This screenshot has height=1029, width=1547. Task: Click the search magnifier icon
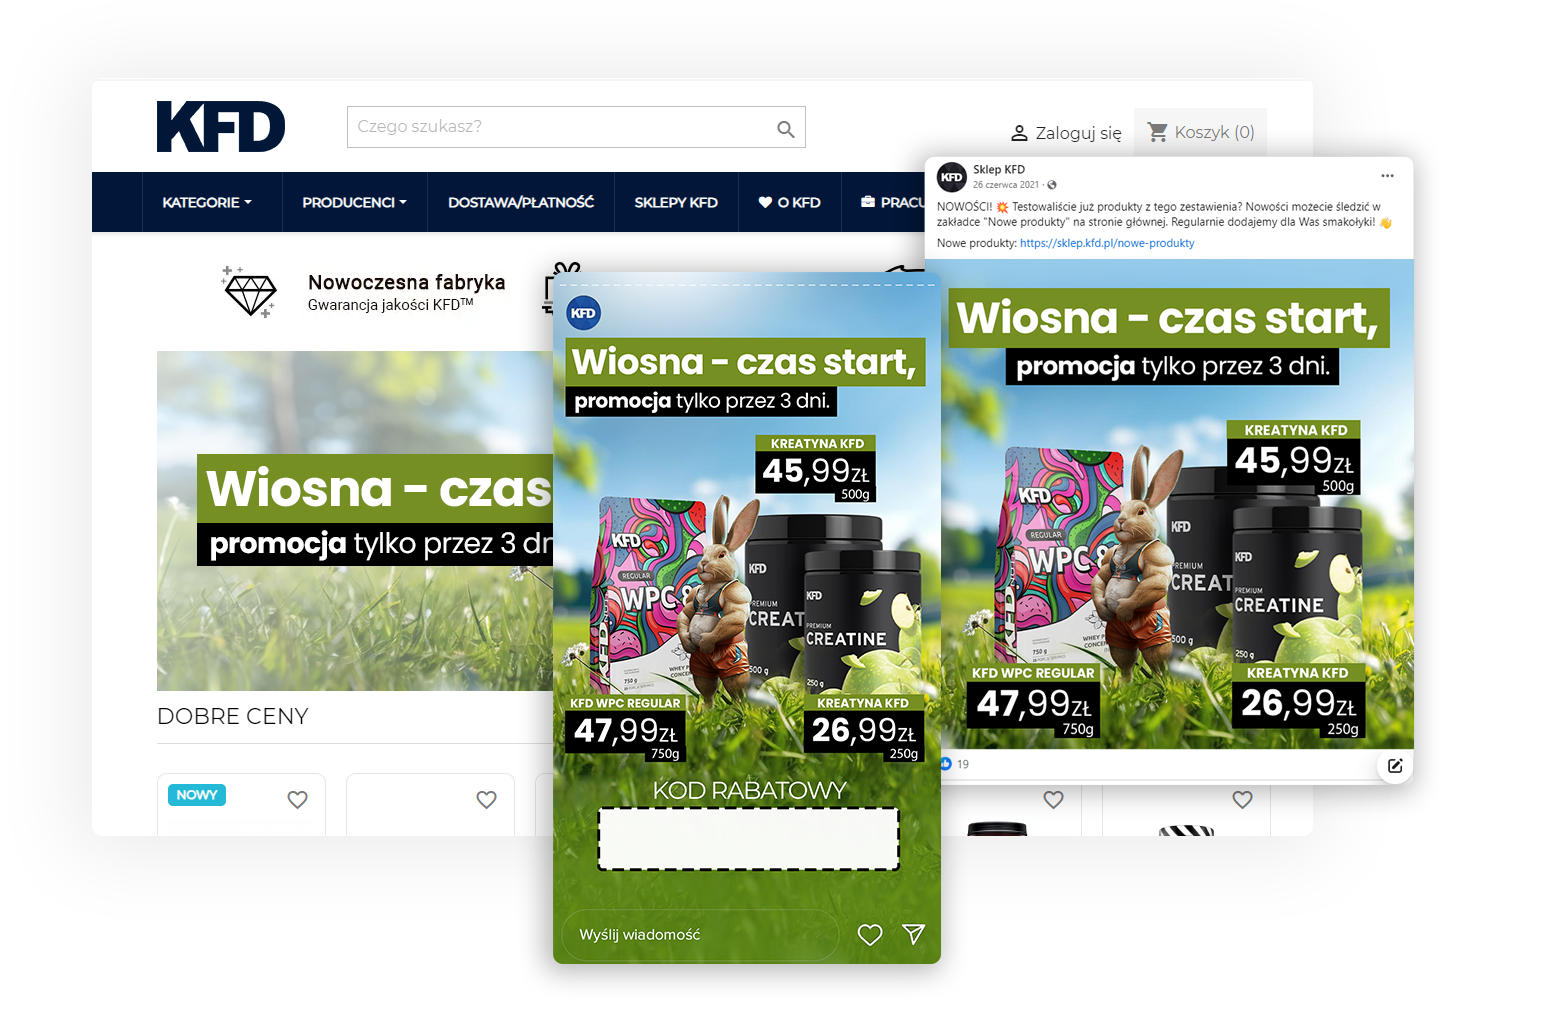[785, 129]
